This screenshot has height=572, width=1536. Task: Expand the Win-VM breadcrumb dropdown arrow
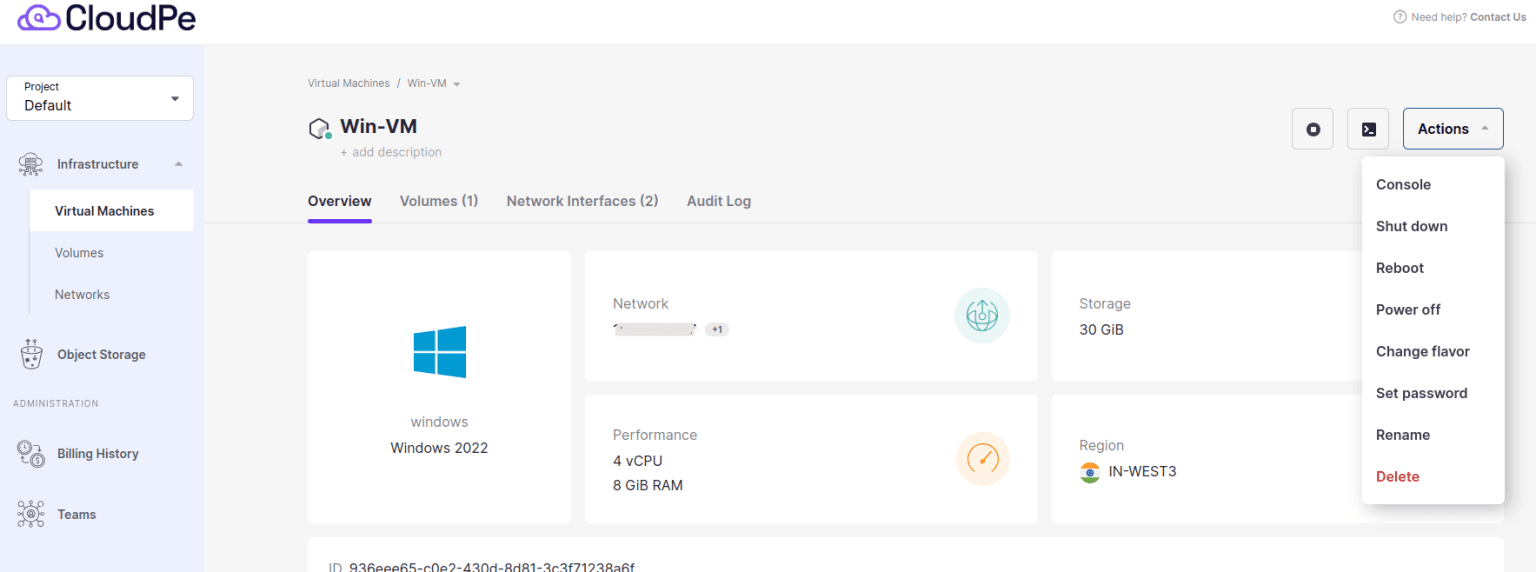[457, 84]
